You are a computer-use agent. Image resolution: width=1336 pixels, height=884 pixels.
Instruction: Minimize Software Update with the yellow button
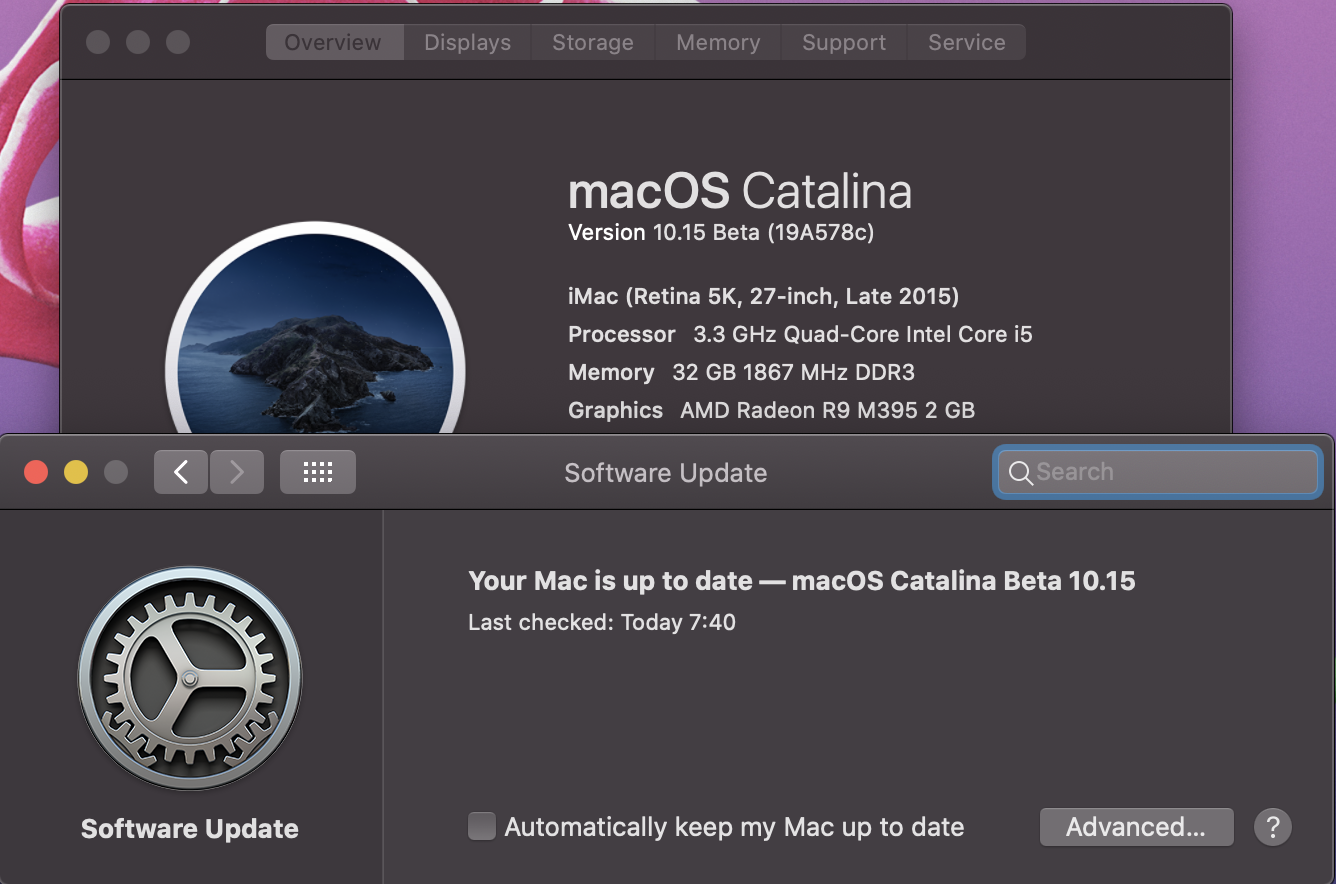click(x=76, y=472)
